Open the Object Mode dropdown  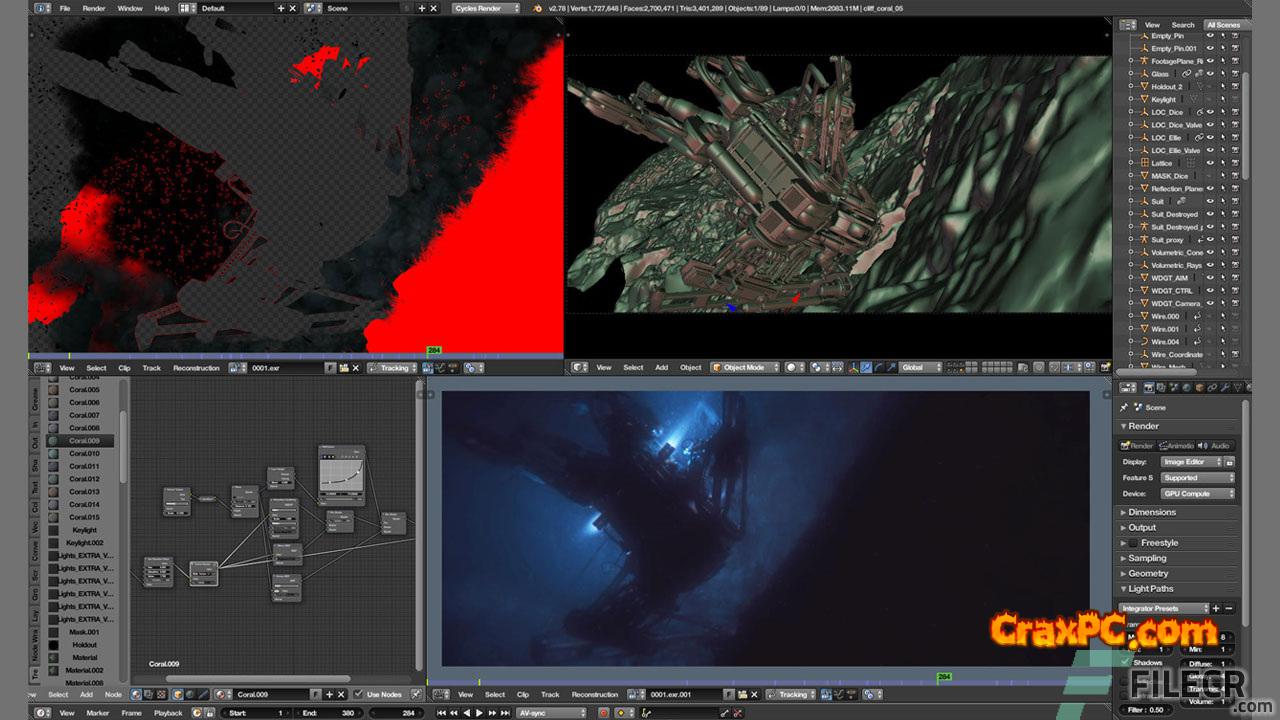(x=744, y=367)
